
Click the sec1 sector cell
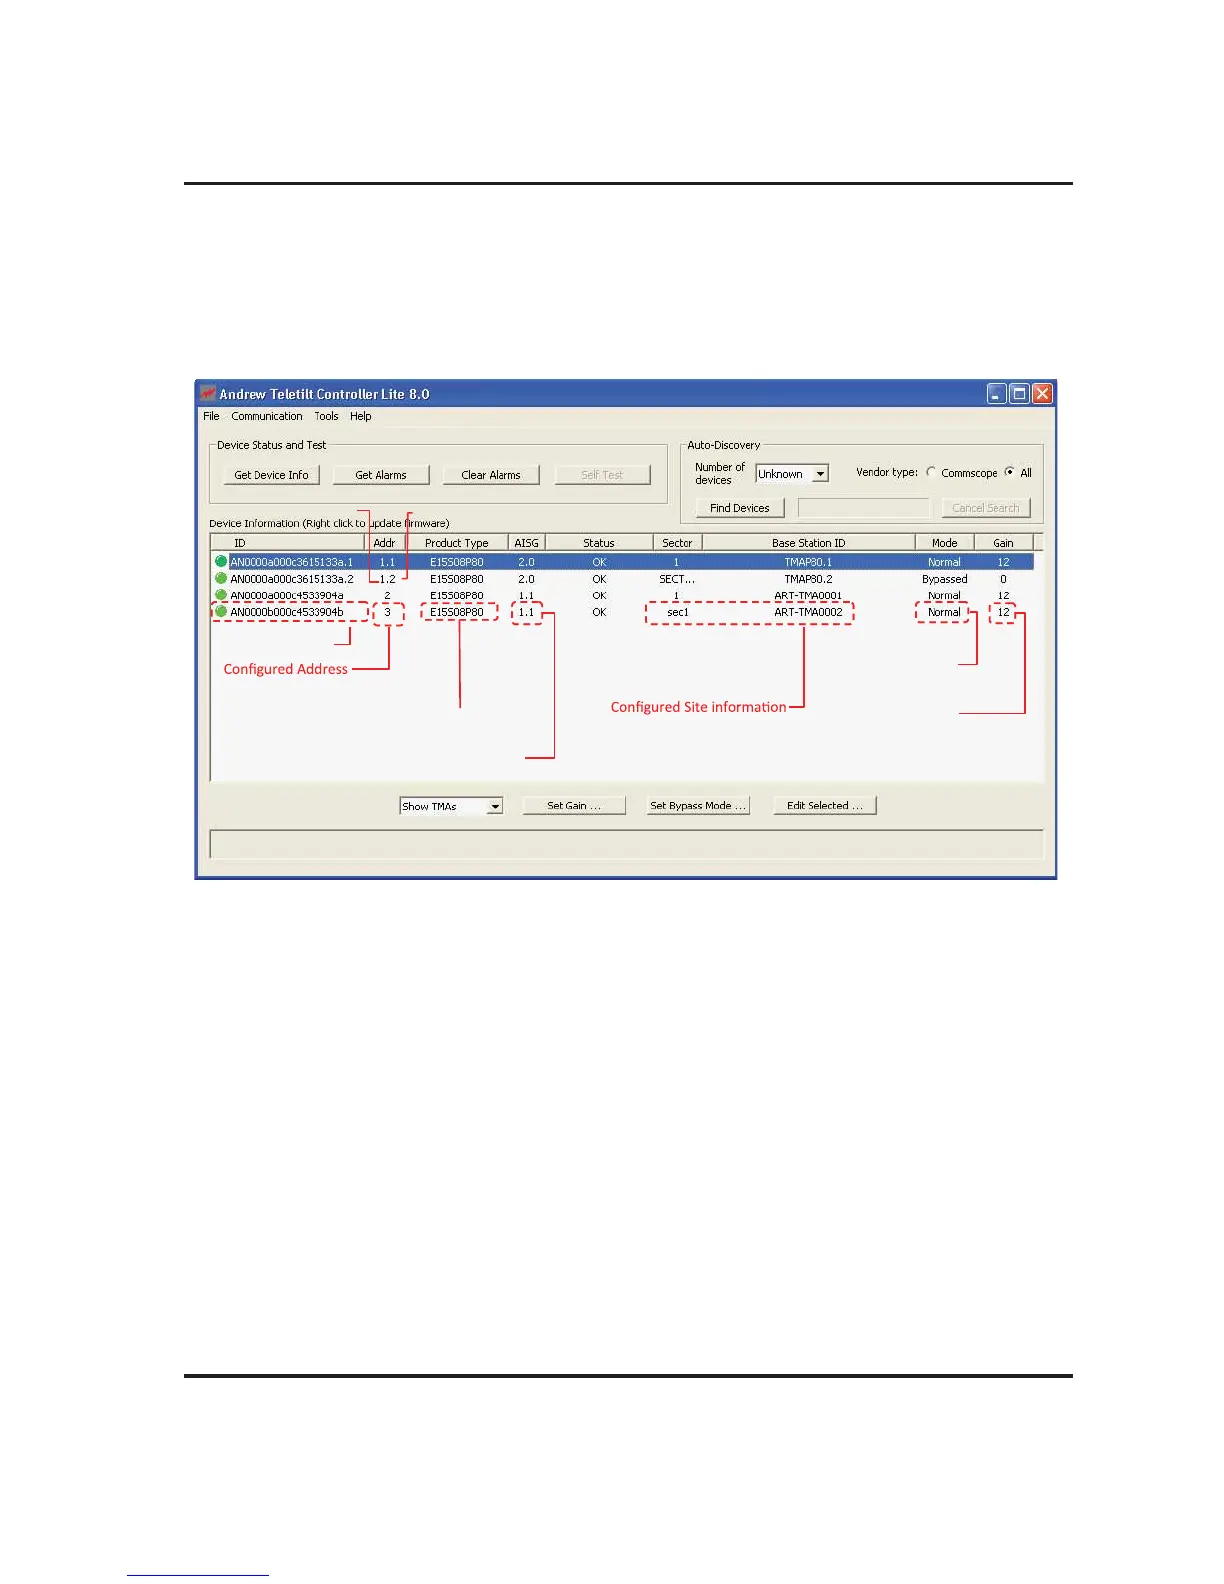tap(678, 612)
